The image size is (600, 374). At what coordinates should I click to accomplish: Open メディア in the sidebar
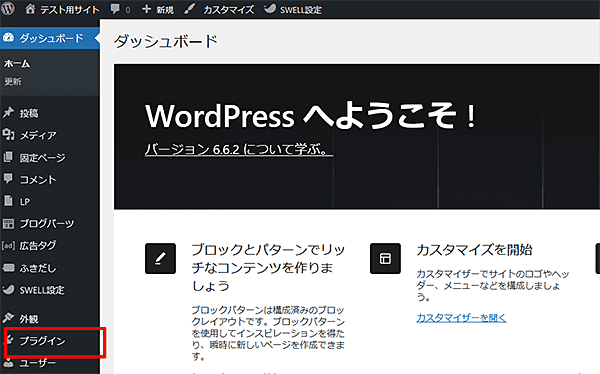38,135
